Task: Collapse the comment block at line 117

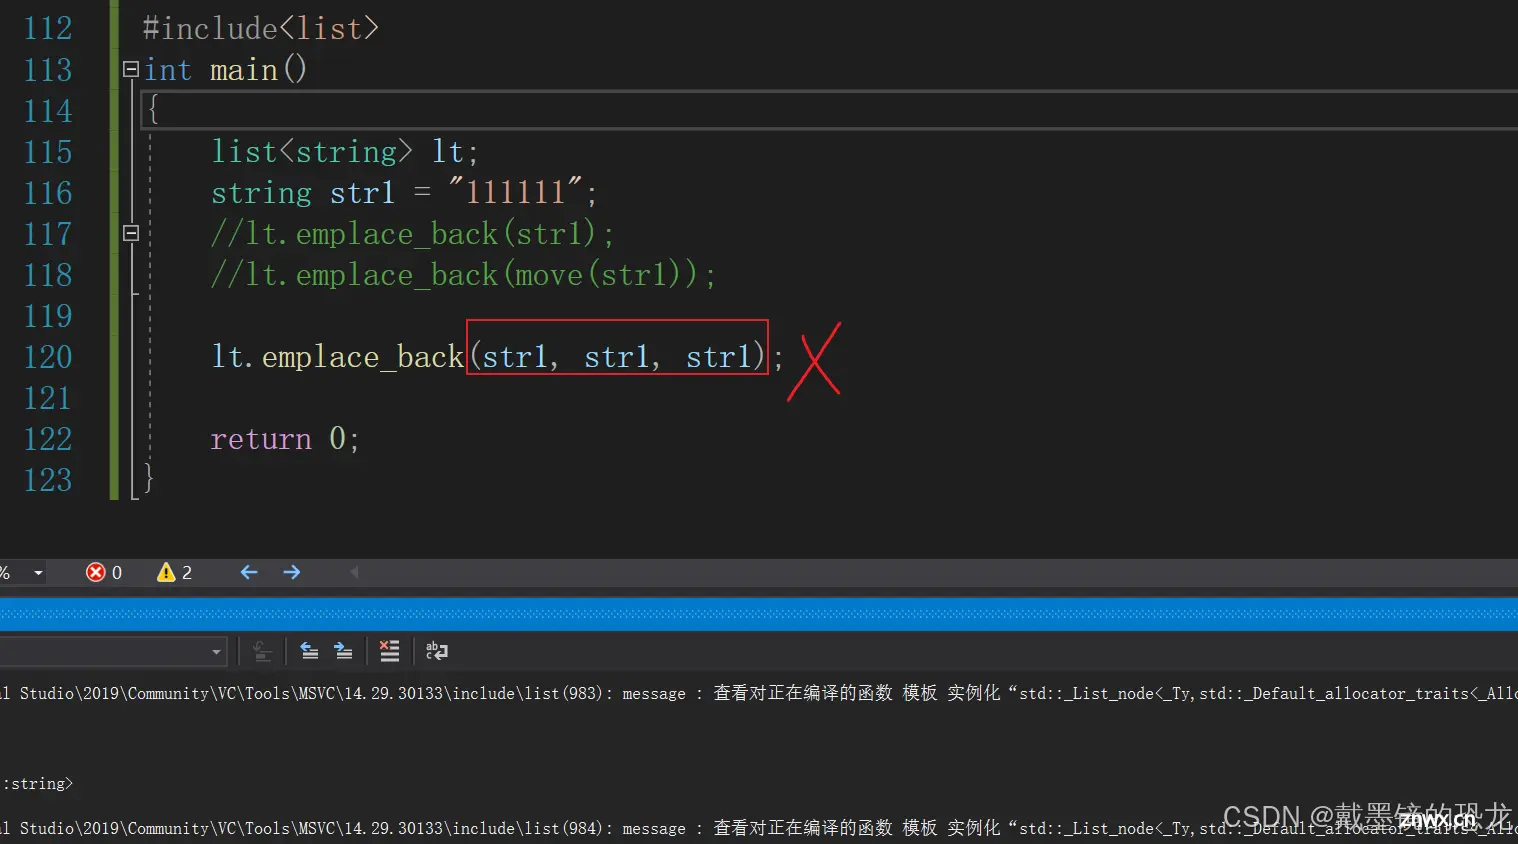Action: click(x=131, y=233)
